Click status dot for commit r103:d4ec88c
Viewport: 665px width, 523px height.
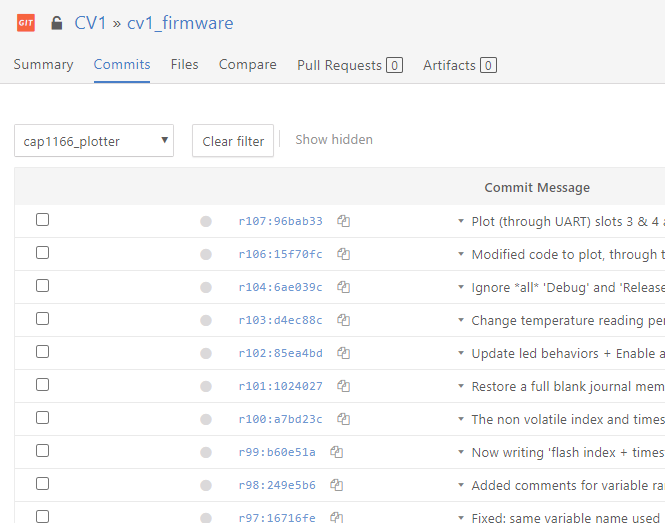(206, 320)
